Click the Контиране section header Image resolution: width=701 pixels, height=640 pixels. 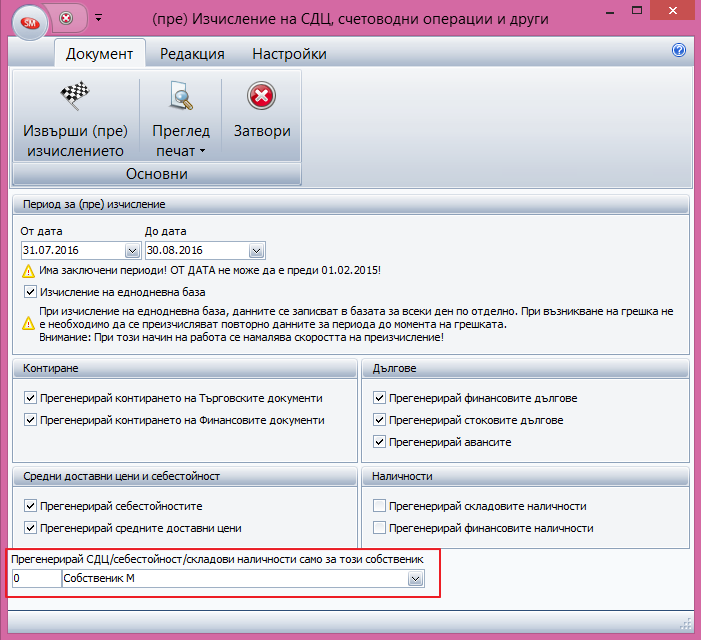coord(185,368)
